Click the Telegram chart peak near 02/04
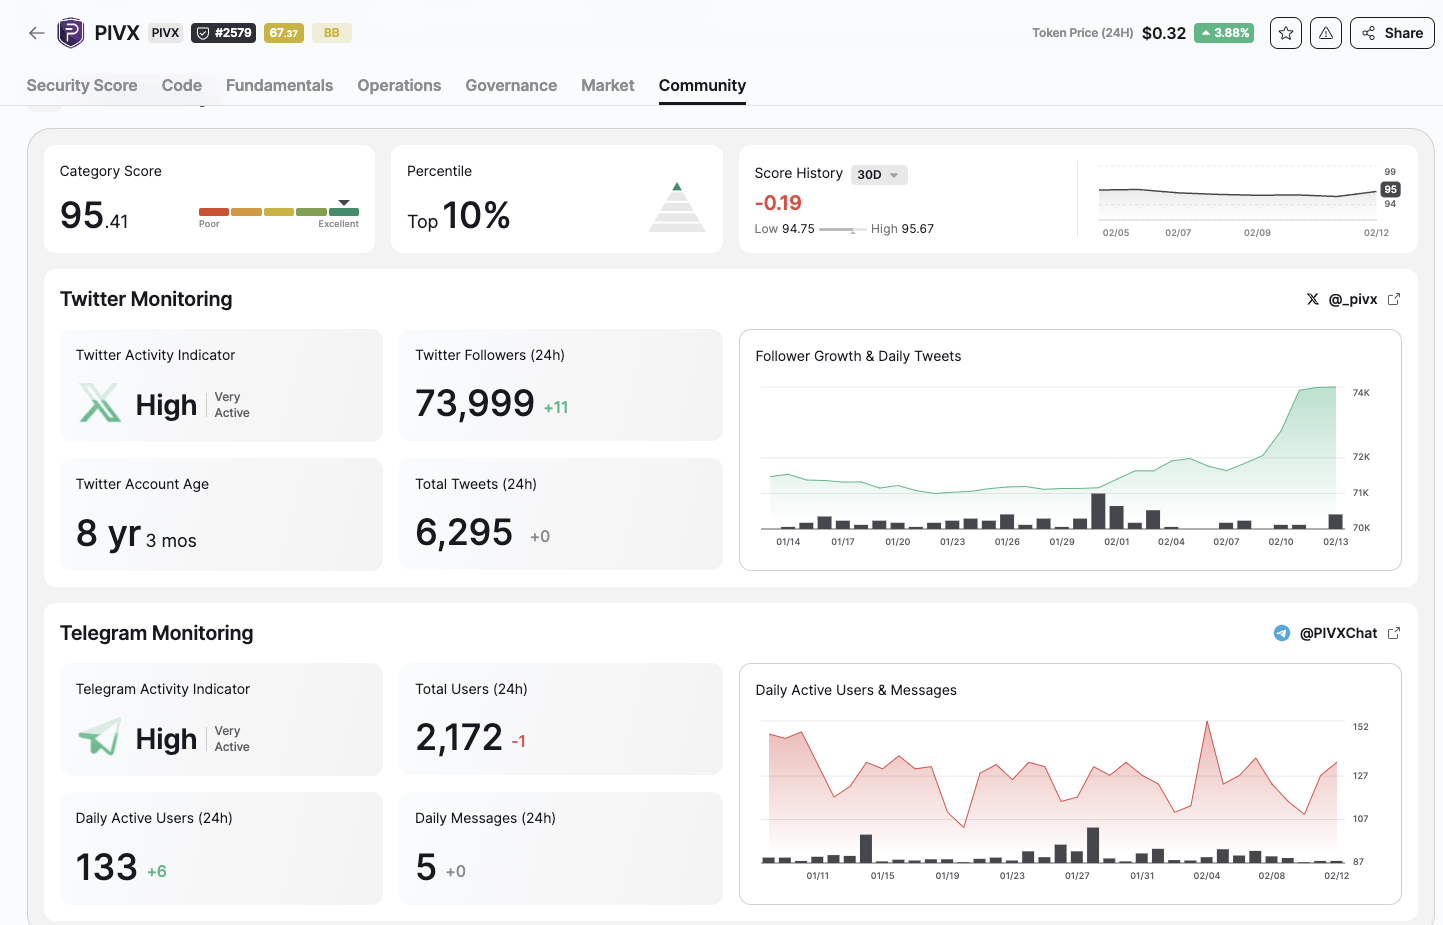This screenshot has width=1443, height=925. click(1207, 722)
